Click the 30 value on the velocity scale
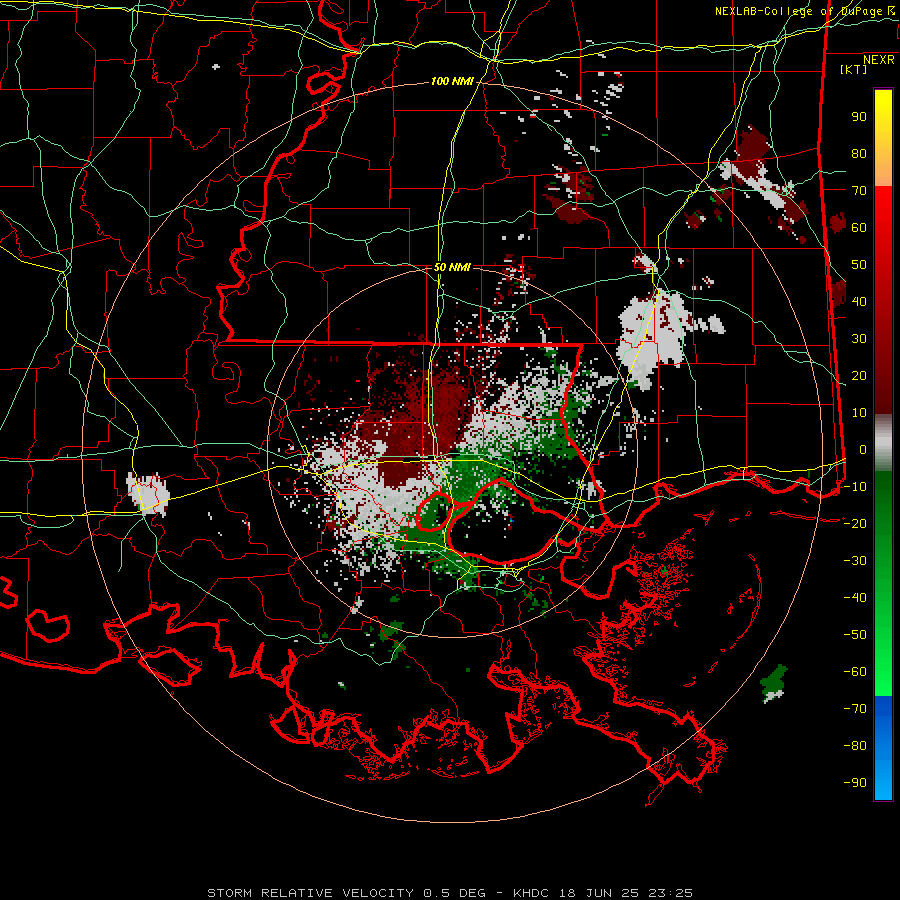The height and width of the screenshot is (900, 900). [x=859, y=339]
